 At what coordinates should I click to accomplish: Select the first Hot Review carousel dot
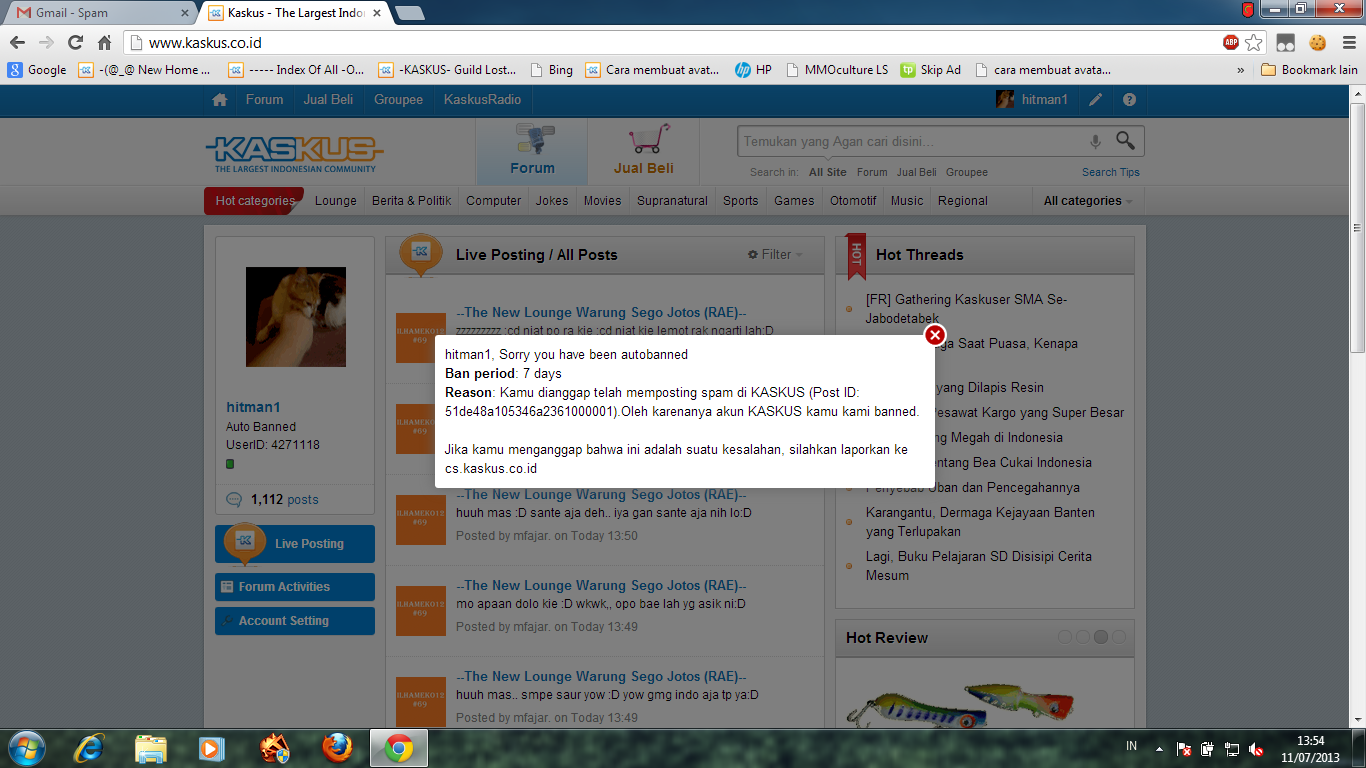(x=1065, y=637)
